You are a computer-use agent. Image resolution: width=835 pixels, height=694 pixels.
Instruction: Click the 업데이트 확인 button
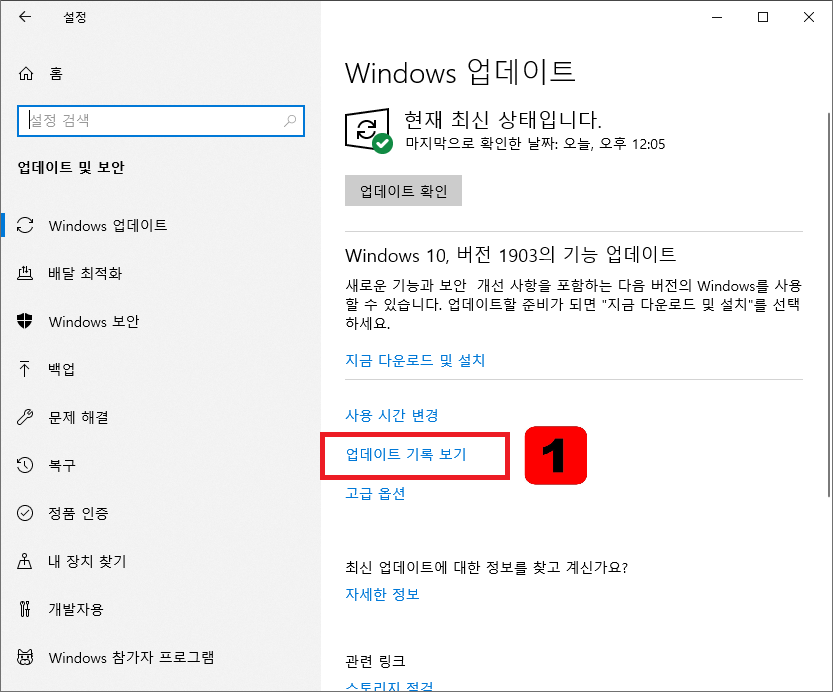[403, 190]
